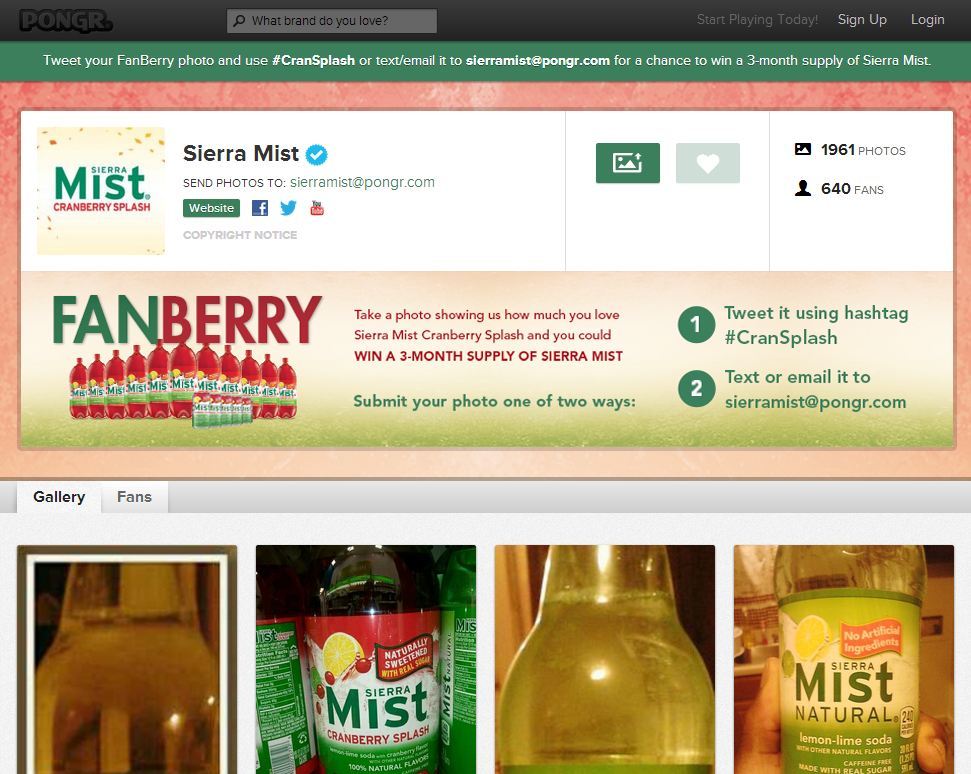The image size is (971, 774).
Task: Click the green add photo button
Action: pos(628,163)
